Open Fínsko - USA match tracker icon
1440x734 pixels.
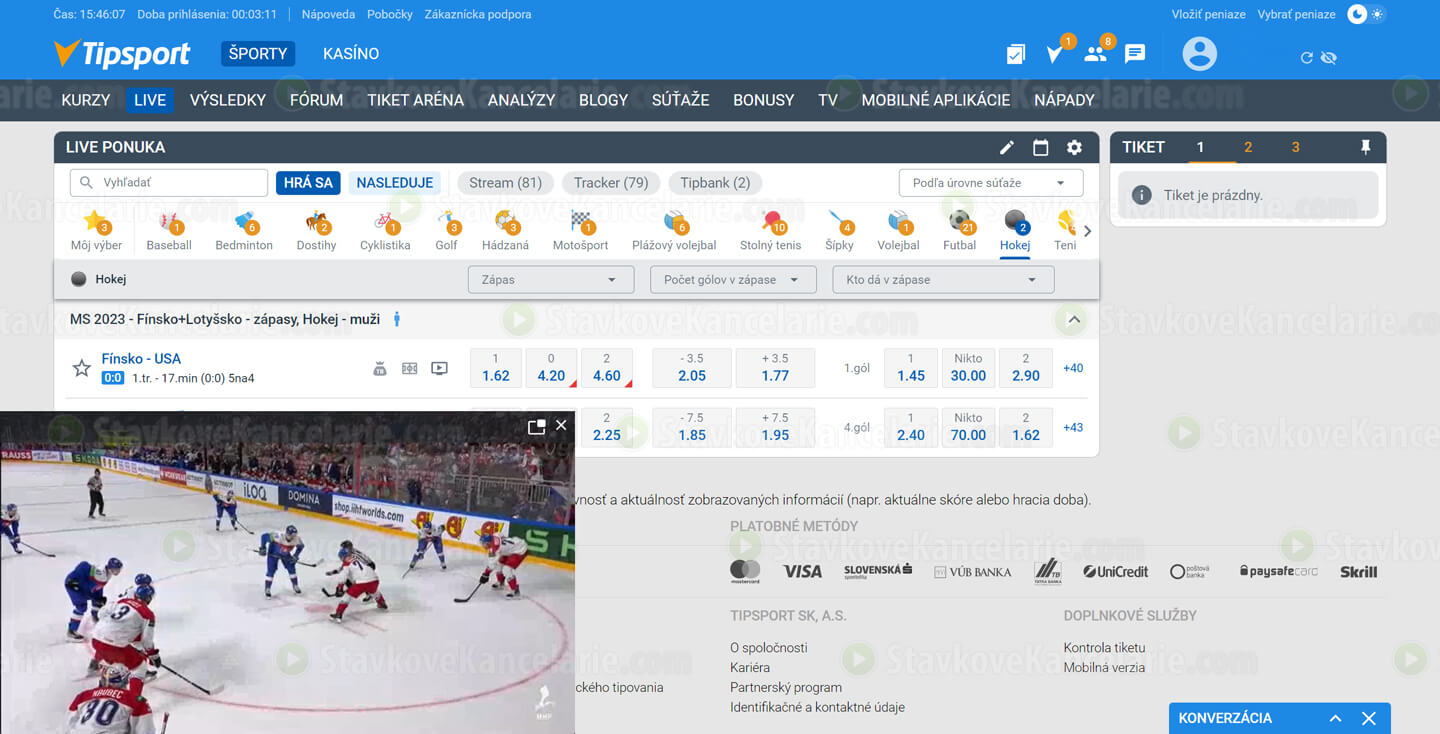coord(409,368)
